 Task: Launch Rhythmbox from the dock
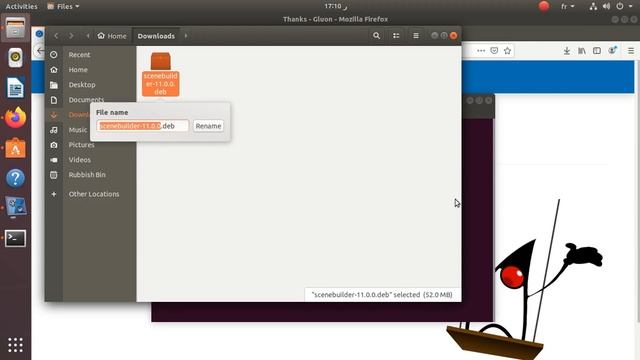(x=15, y=58)
